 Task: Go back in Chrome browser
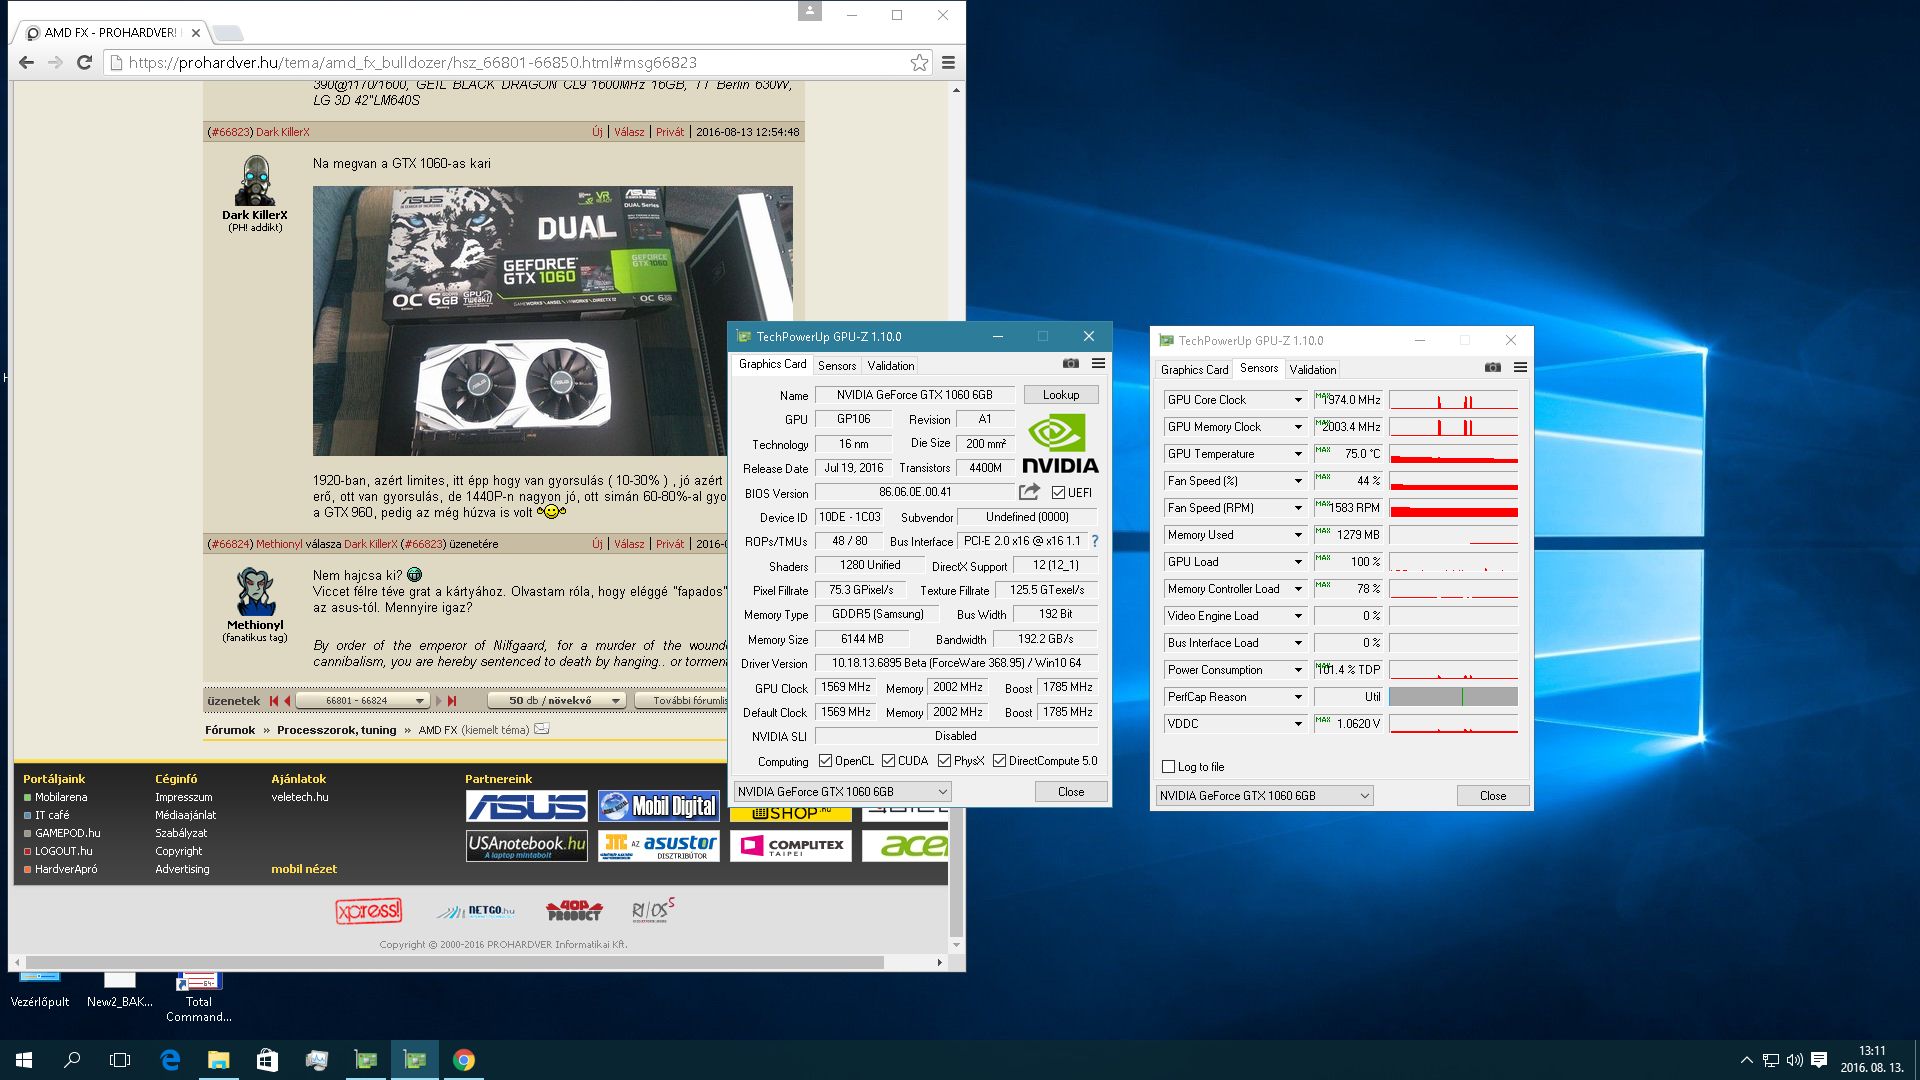coord(27,63)
